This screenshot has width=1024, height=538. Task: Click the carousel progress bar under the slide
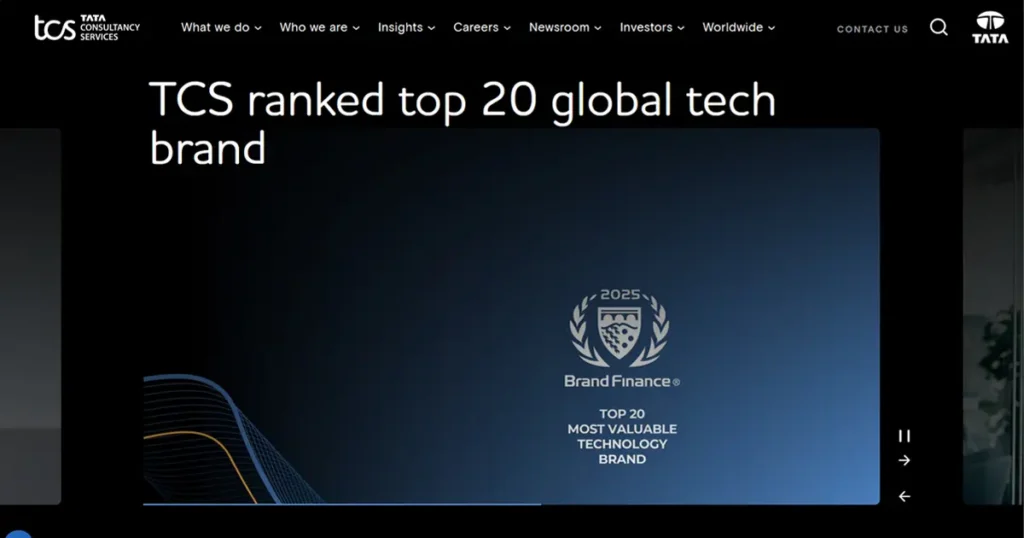pyautogui.click(x=341, y=504)
